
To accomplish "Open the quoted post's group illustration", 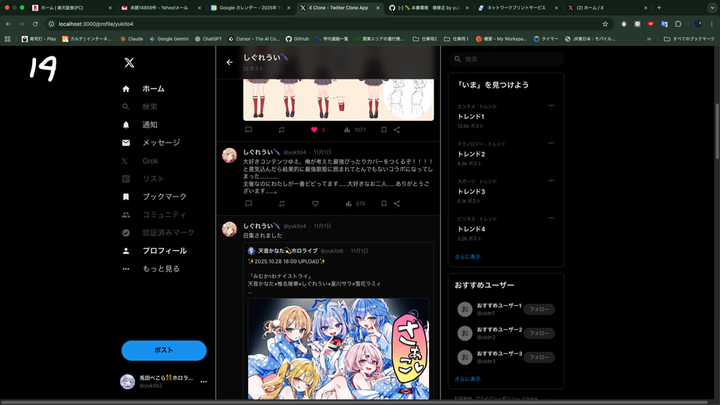I will tap(338, 349).
